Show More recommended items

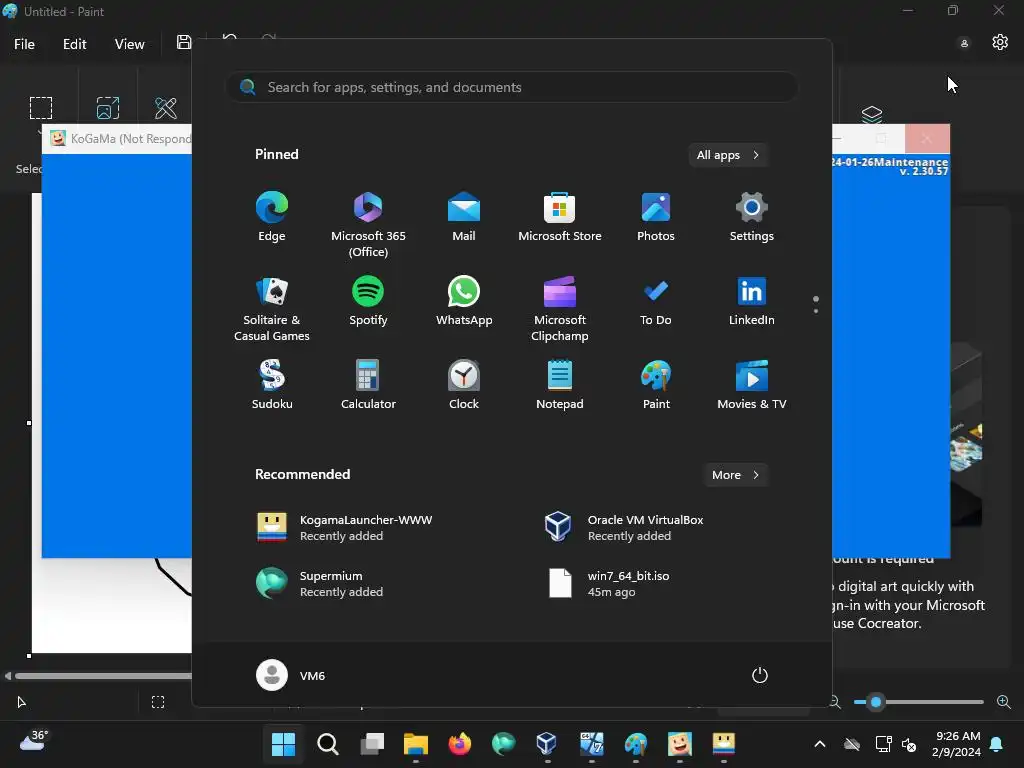tap(736, 475)
